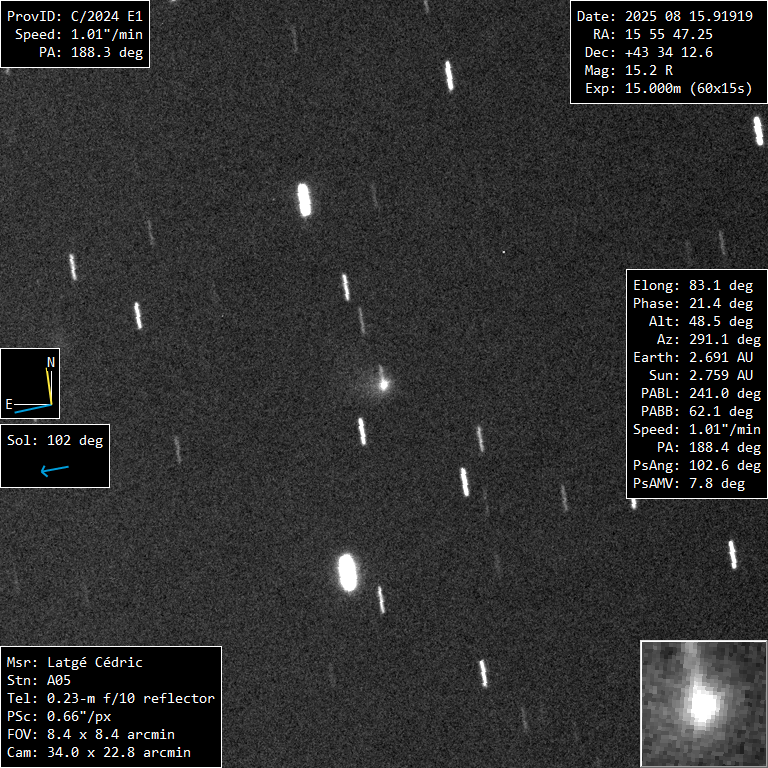Click the 'Phase: 21.4 deg' line
The height and width of the screenshot is (768, 768).
(x=693, y=304)
